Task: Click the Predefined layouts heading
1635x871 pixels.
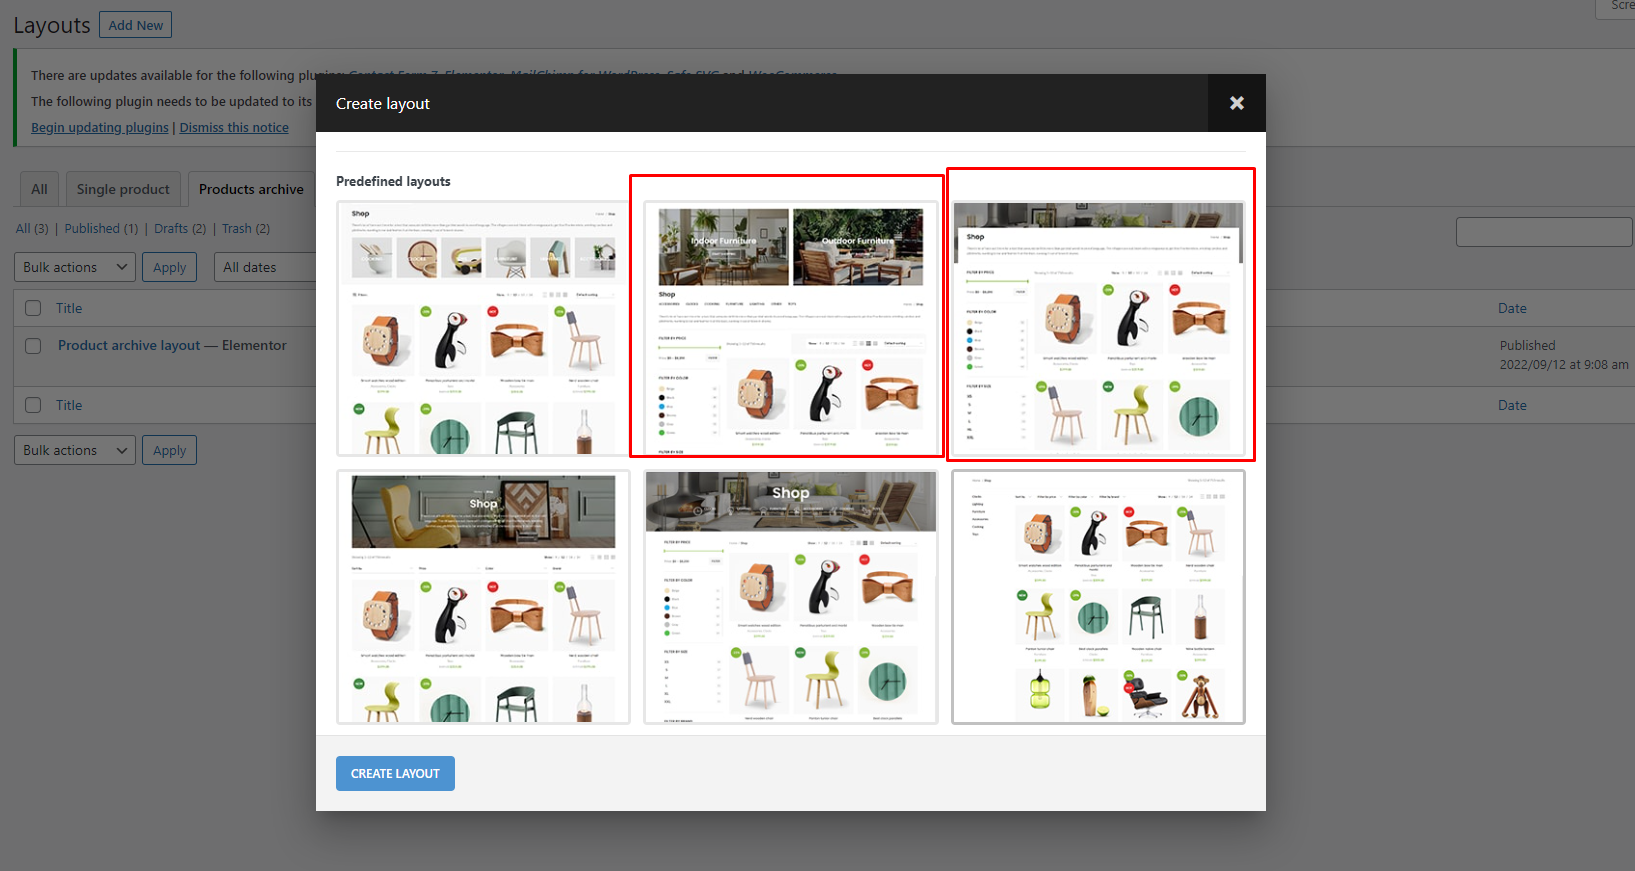Action: click(x=393, y=181)
